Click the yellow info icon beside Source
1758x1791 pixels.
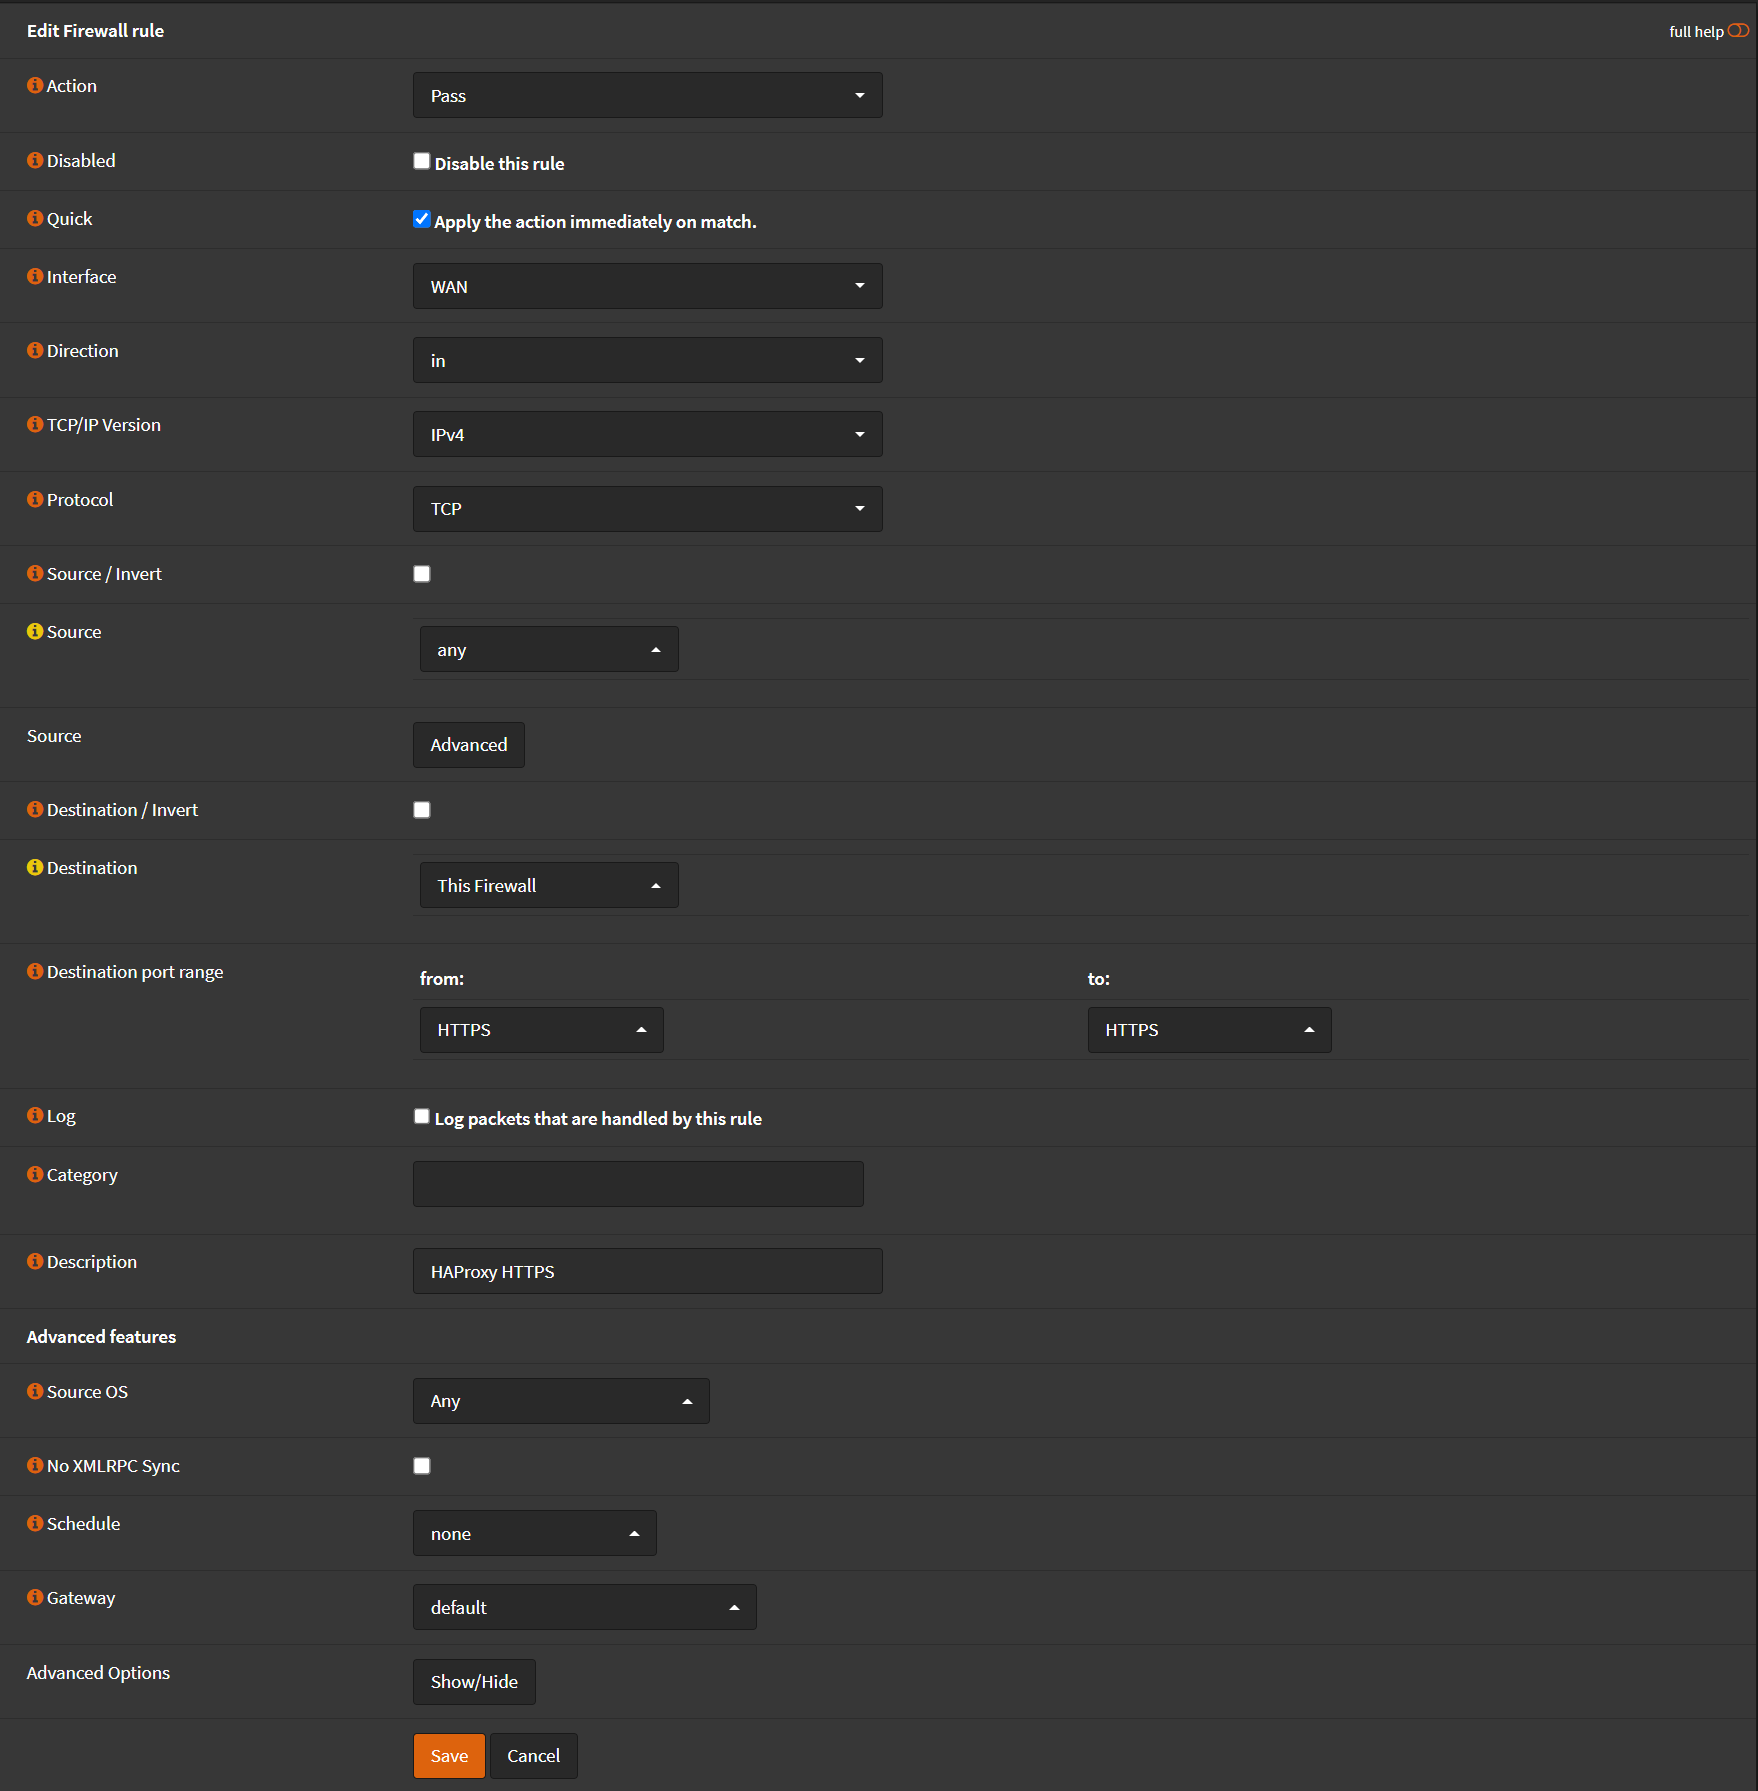(x=35, y=632)
